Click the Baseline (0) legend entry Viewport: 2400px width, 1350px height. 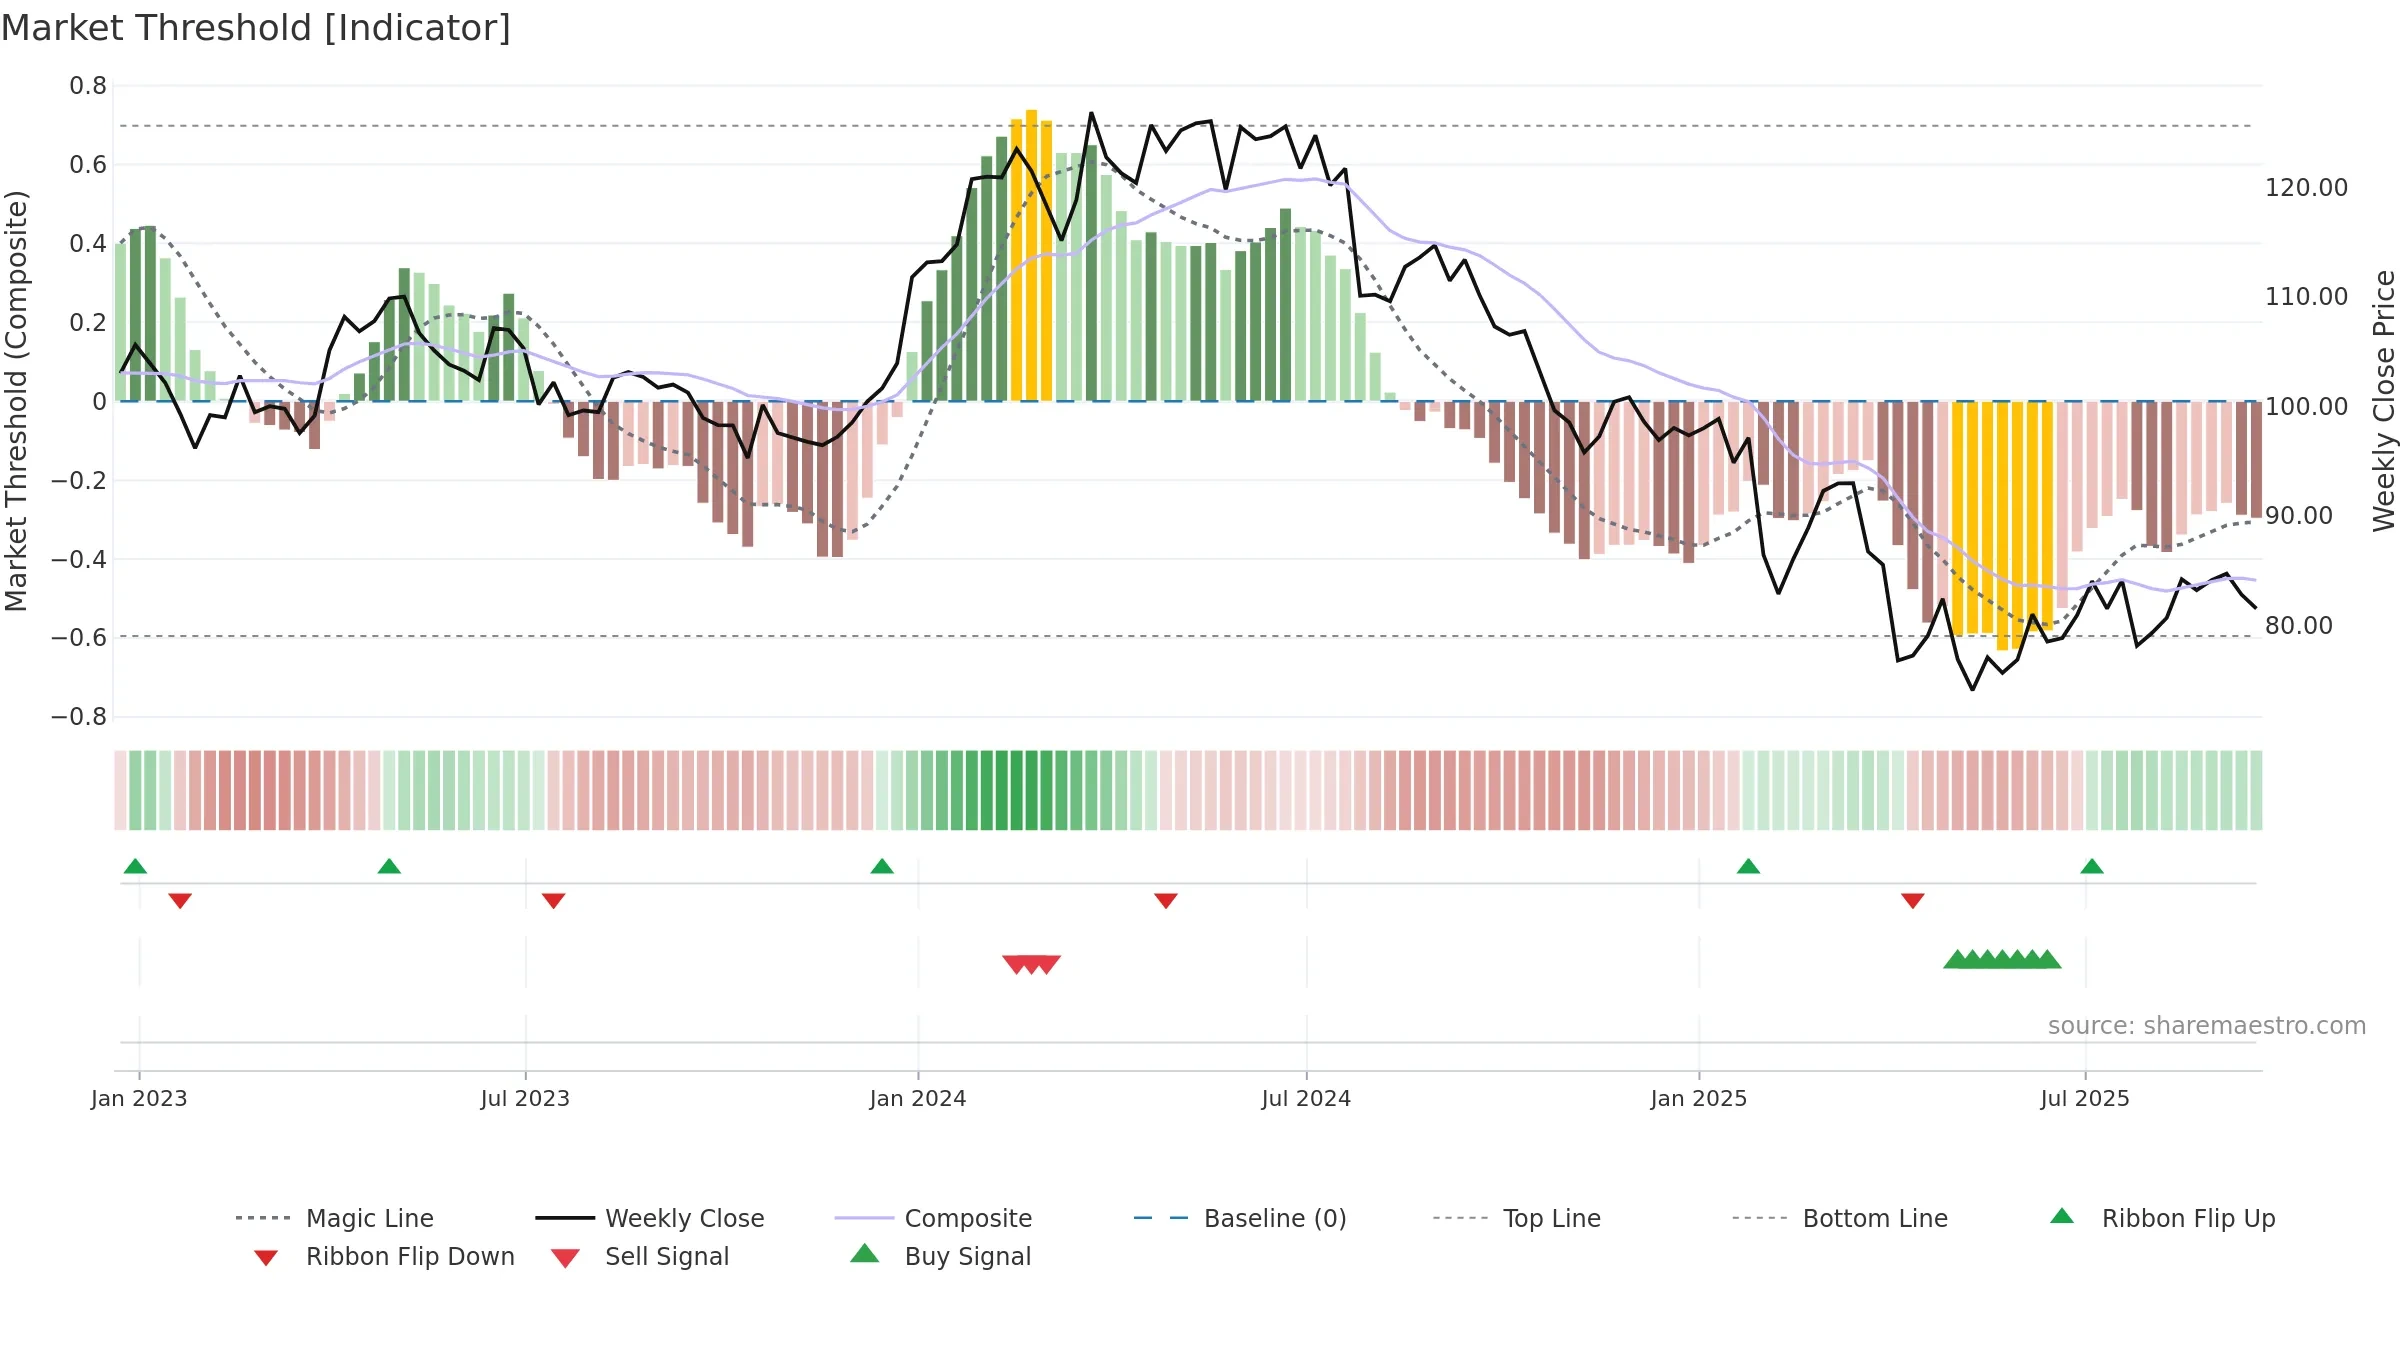point(1240,1218)
